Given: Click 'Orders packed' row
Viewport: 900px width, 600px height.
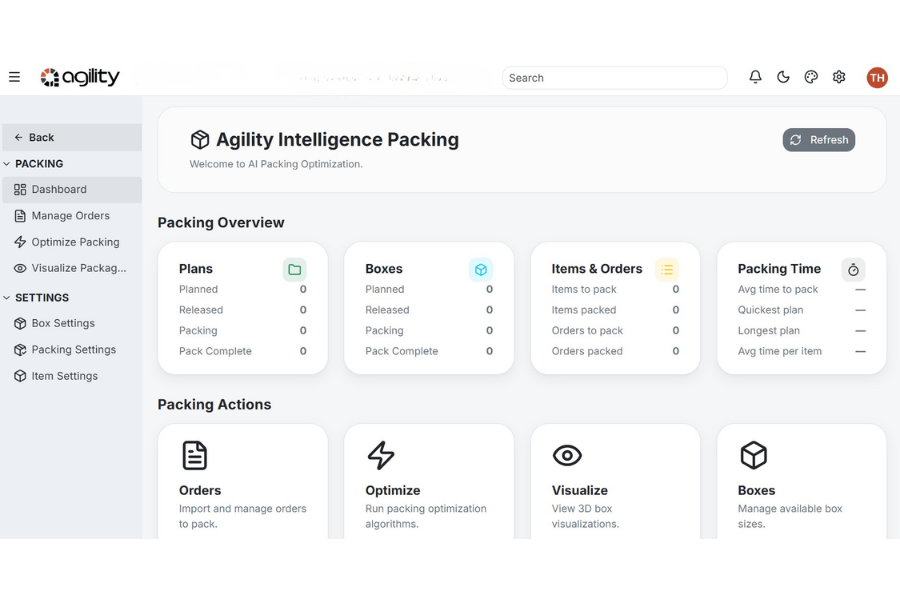Looking at the screenshot, I should click(615, 351).
